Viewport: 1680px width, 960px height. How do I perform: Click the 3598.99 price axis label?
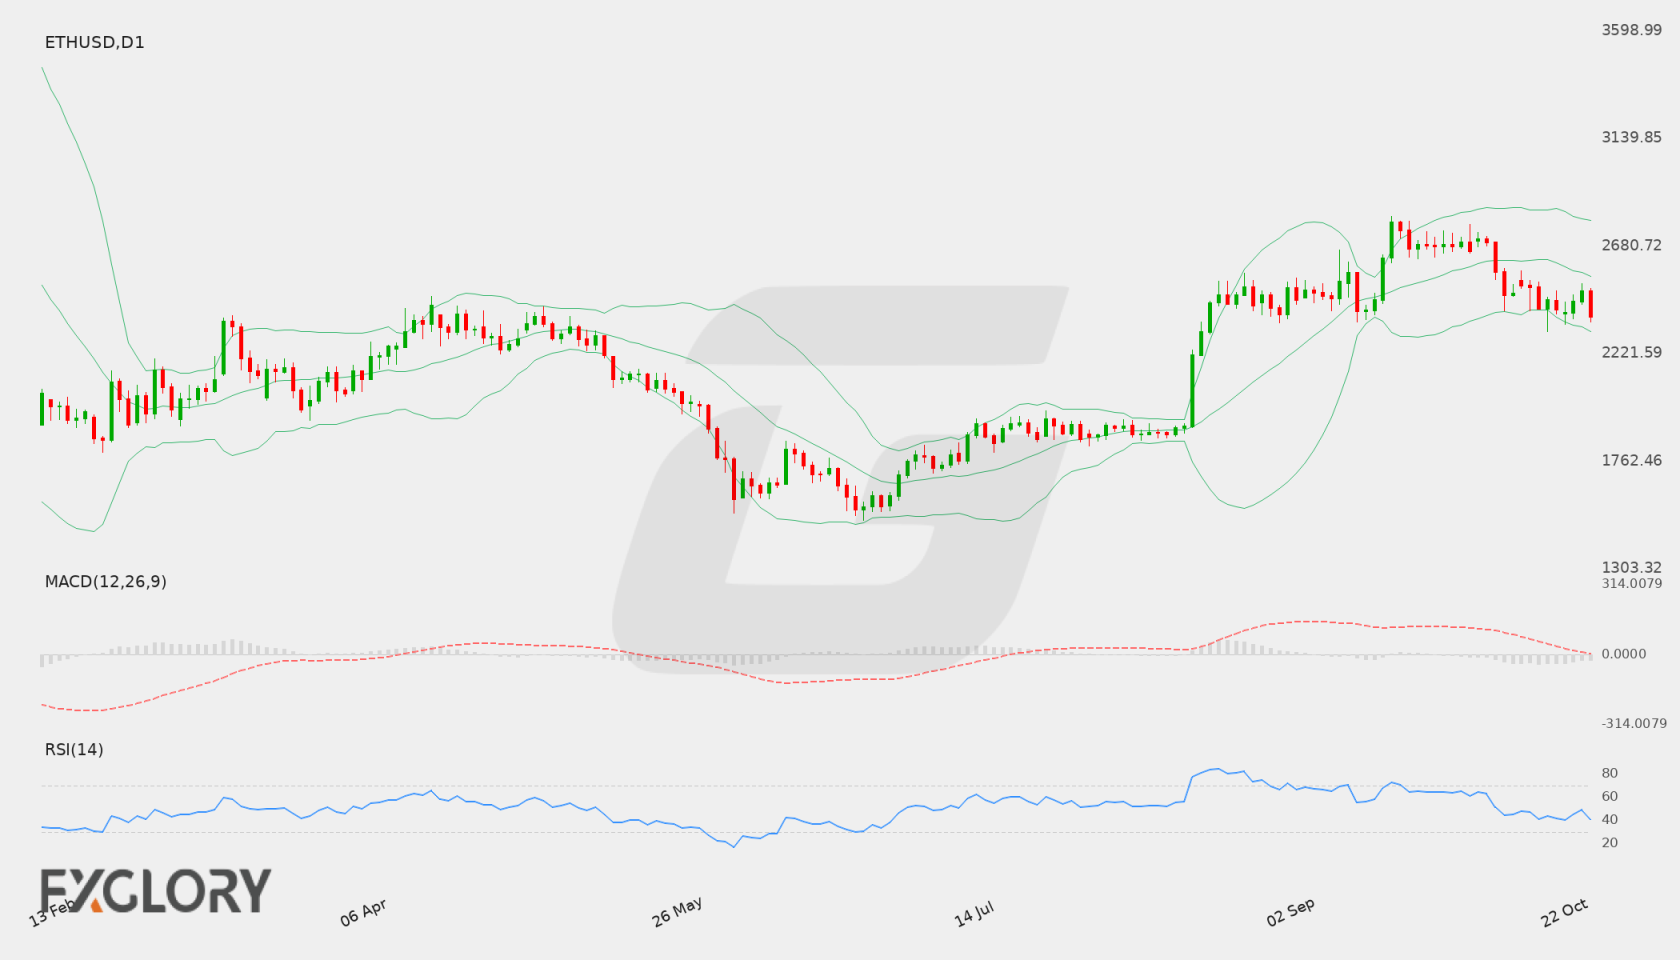pyautogui.click(x=1632, y=30)
